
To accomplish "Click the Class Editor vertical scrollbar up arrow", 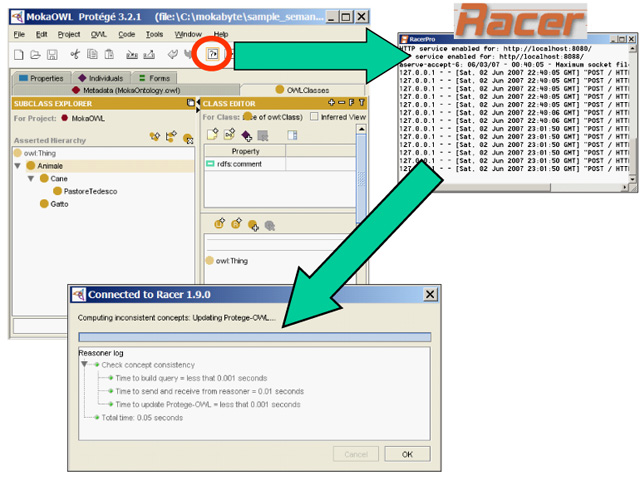I will point(361,129).
